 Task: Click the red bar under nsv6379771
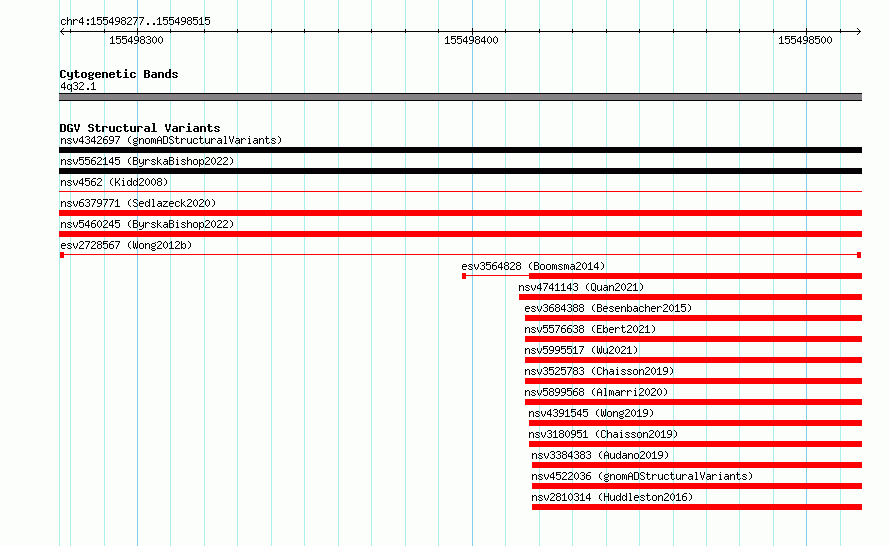[x=460, y=213]
